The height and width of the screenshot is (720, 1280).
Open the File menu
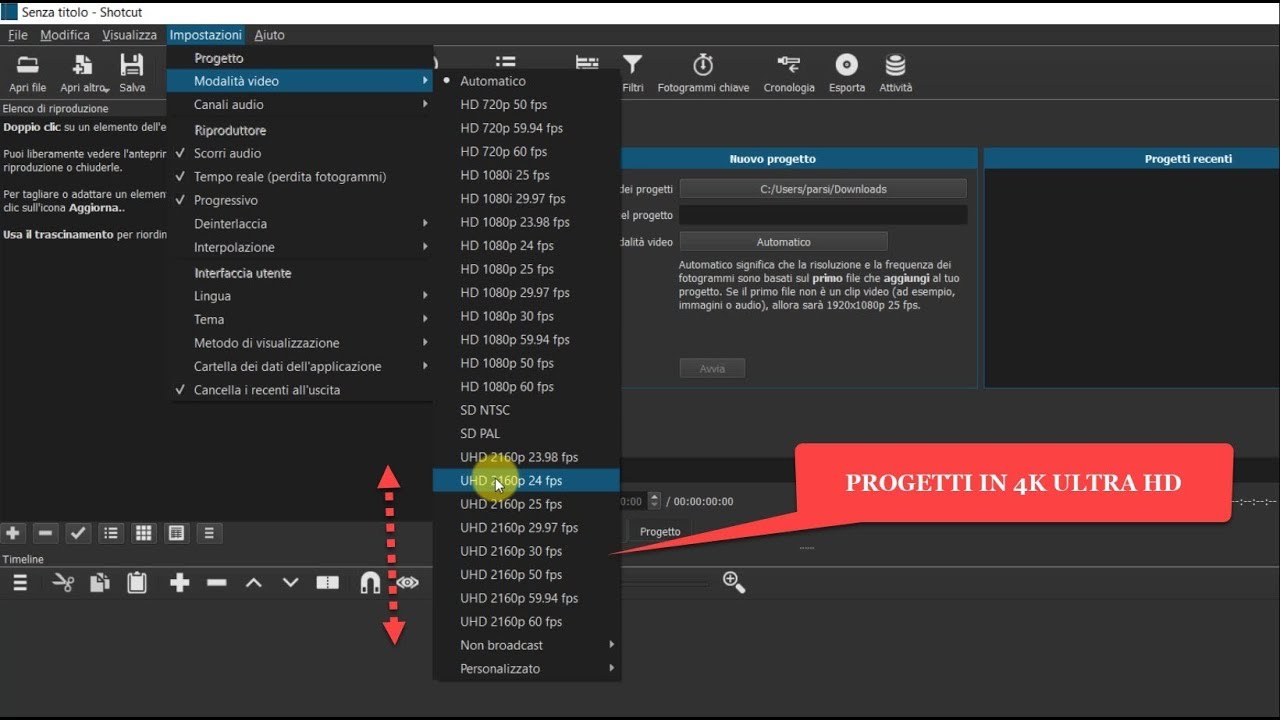pyautogui.click(x=18, y=35)
